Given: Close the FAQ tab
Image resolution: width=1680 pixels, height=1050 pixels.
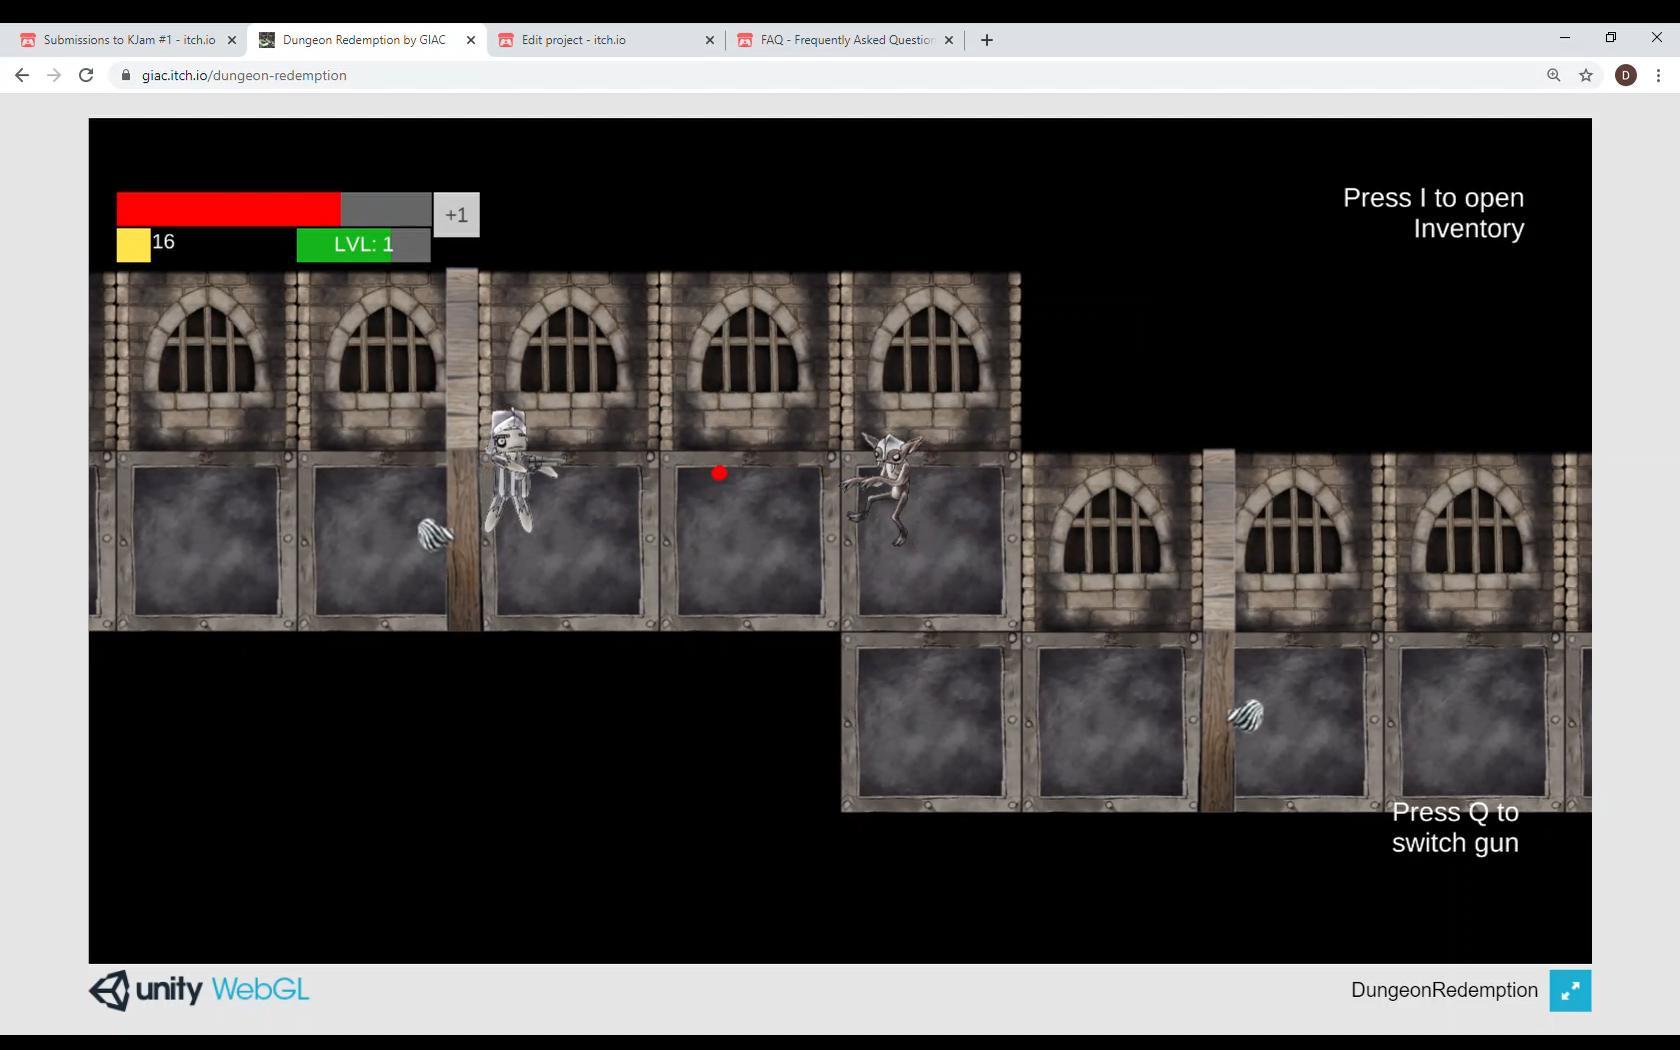Looking at the screenshot, I should point(949,40).
